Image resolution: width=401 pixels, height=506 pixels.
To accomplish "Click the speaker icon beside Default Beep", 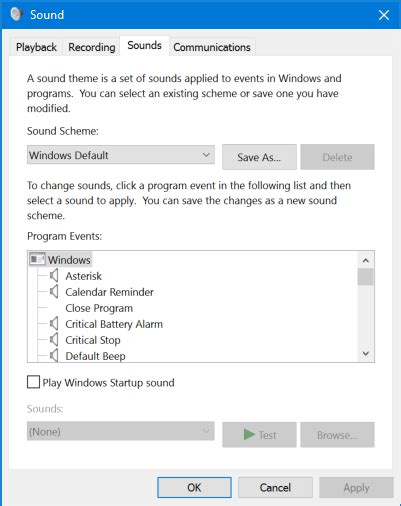I will (54, 356).
